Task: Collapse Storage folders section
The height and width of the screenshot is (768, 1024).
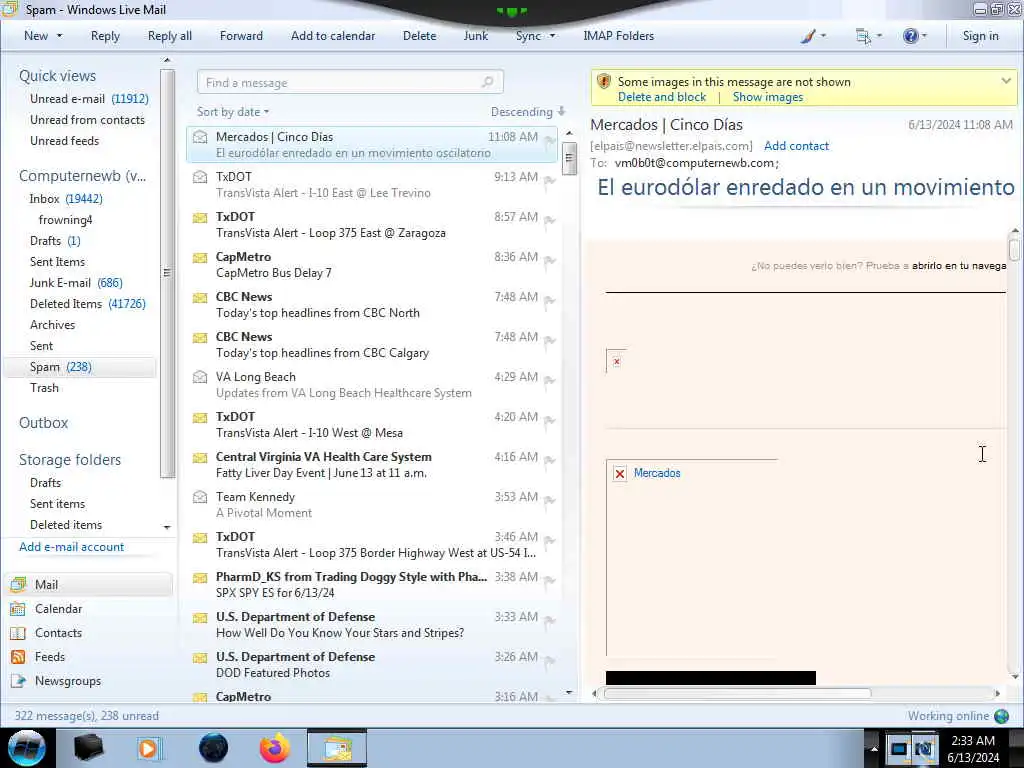Action: (70, 460)
